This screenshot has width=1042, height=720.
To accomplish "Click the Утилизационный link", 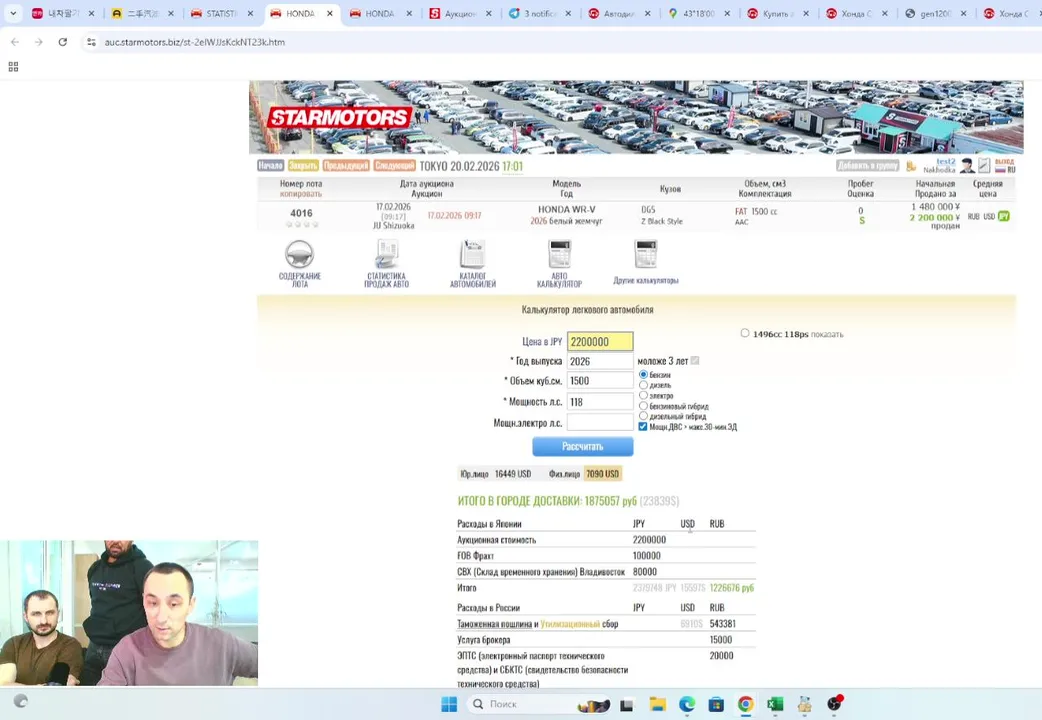I will [570, 624].
